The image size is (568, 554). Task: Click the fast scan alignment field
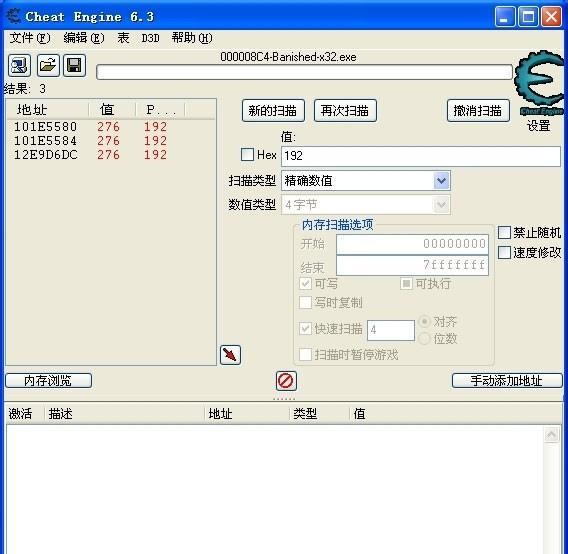391,330
